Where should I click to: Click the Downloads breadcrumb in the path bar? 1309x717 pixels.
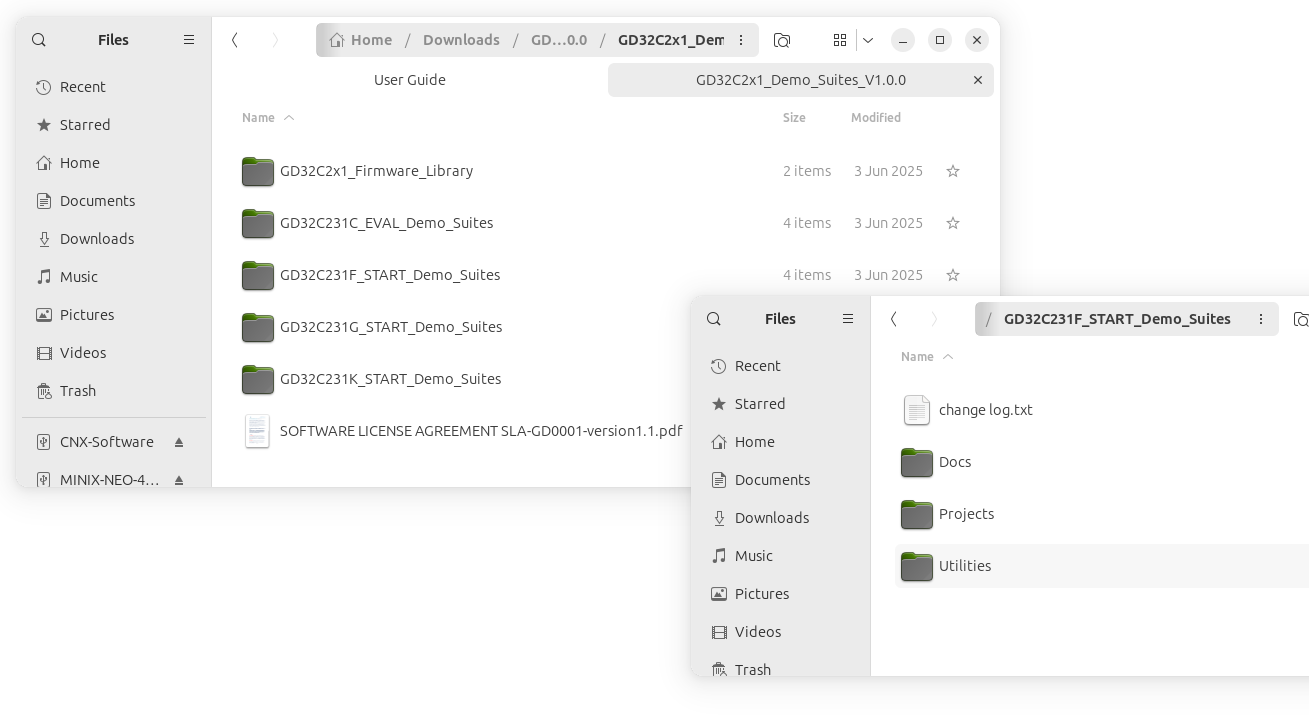[x=461, y=40]
